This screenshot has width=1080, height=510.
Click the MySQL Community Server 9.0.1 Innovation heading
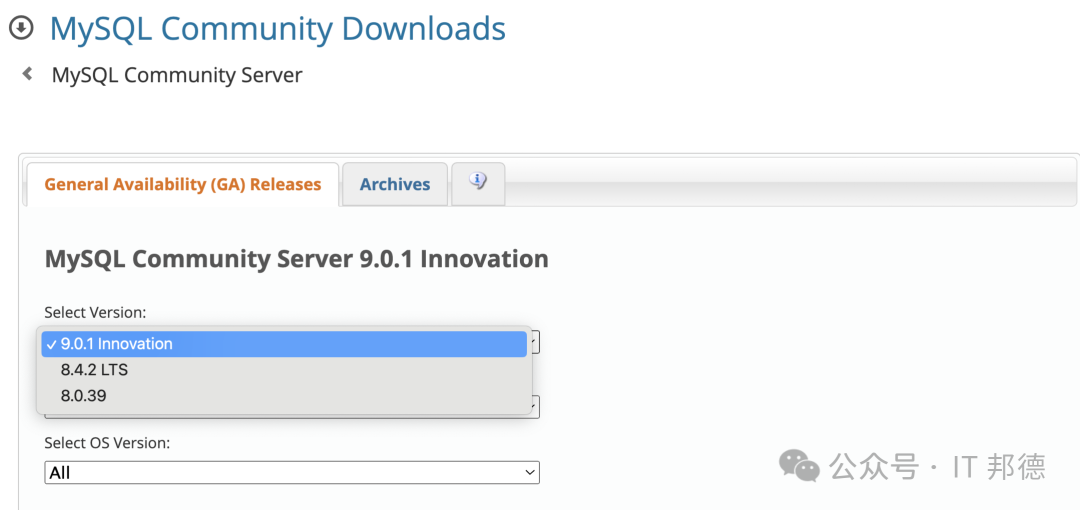[296, 259]
